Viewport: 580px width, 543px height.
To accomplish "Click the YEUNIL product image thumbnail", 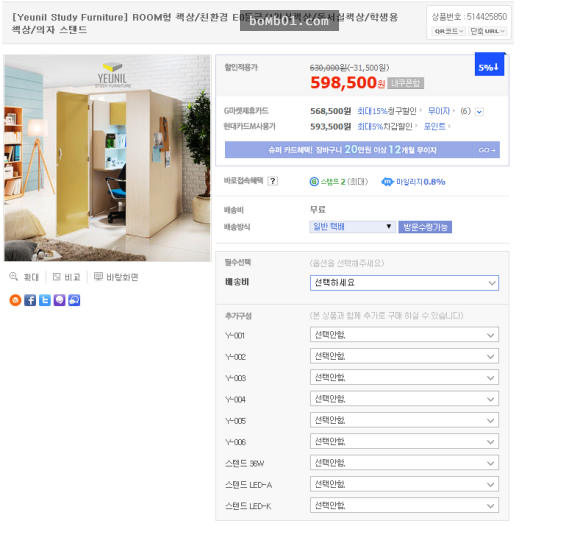I will (x=107, y=158).
